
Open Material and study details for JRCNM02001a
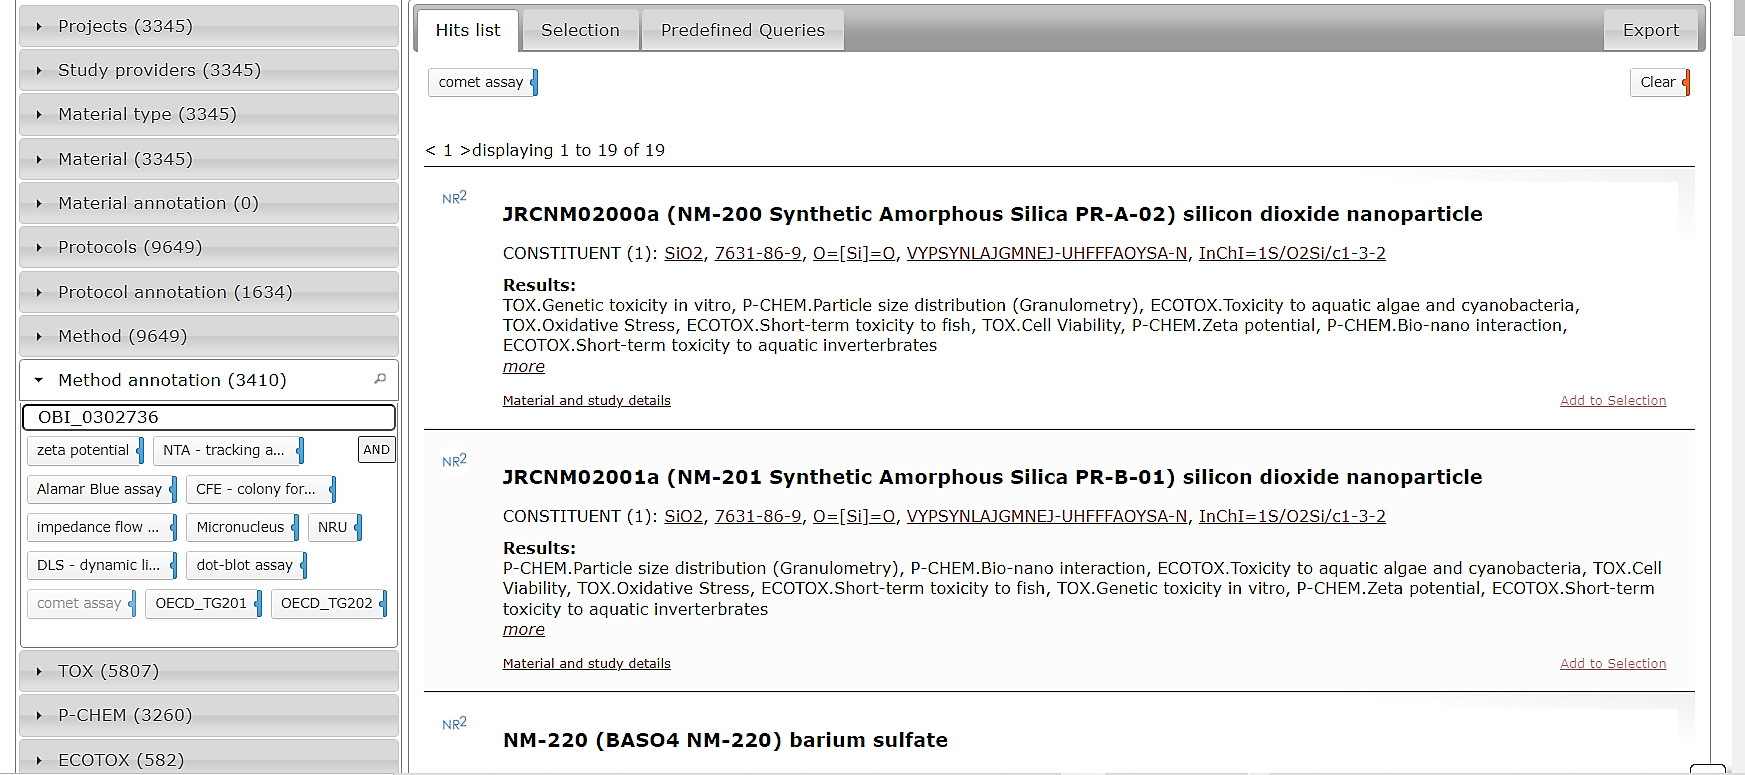586,664
